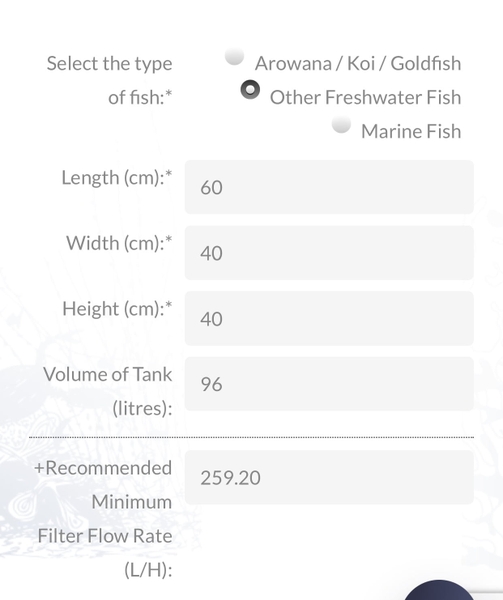The height and width of the screenshot is (600, 503).
Task: Click the Volume of Tank field showing 96
Action: tap(329, 384)
